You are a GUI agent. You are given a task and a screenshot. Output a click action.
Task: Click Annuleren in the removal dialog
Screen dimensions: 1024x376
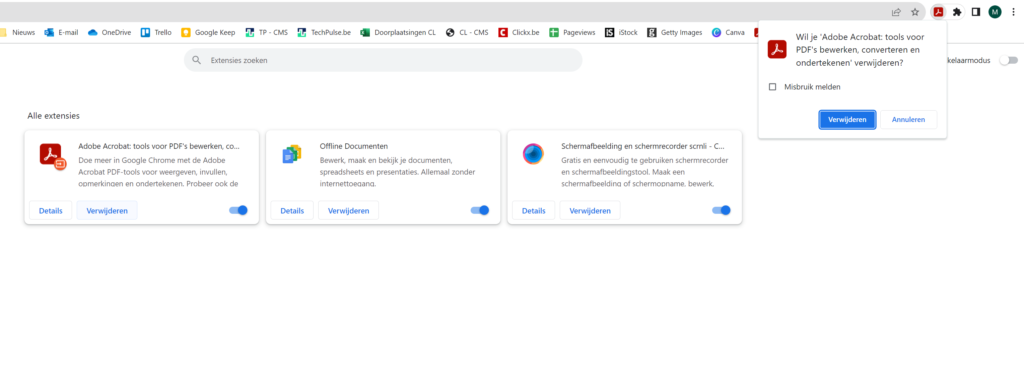pyautogui.click(x=908, y=119)
